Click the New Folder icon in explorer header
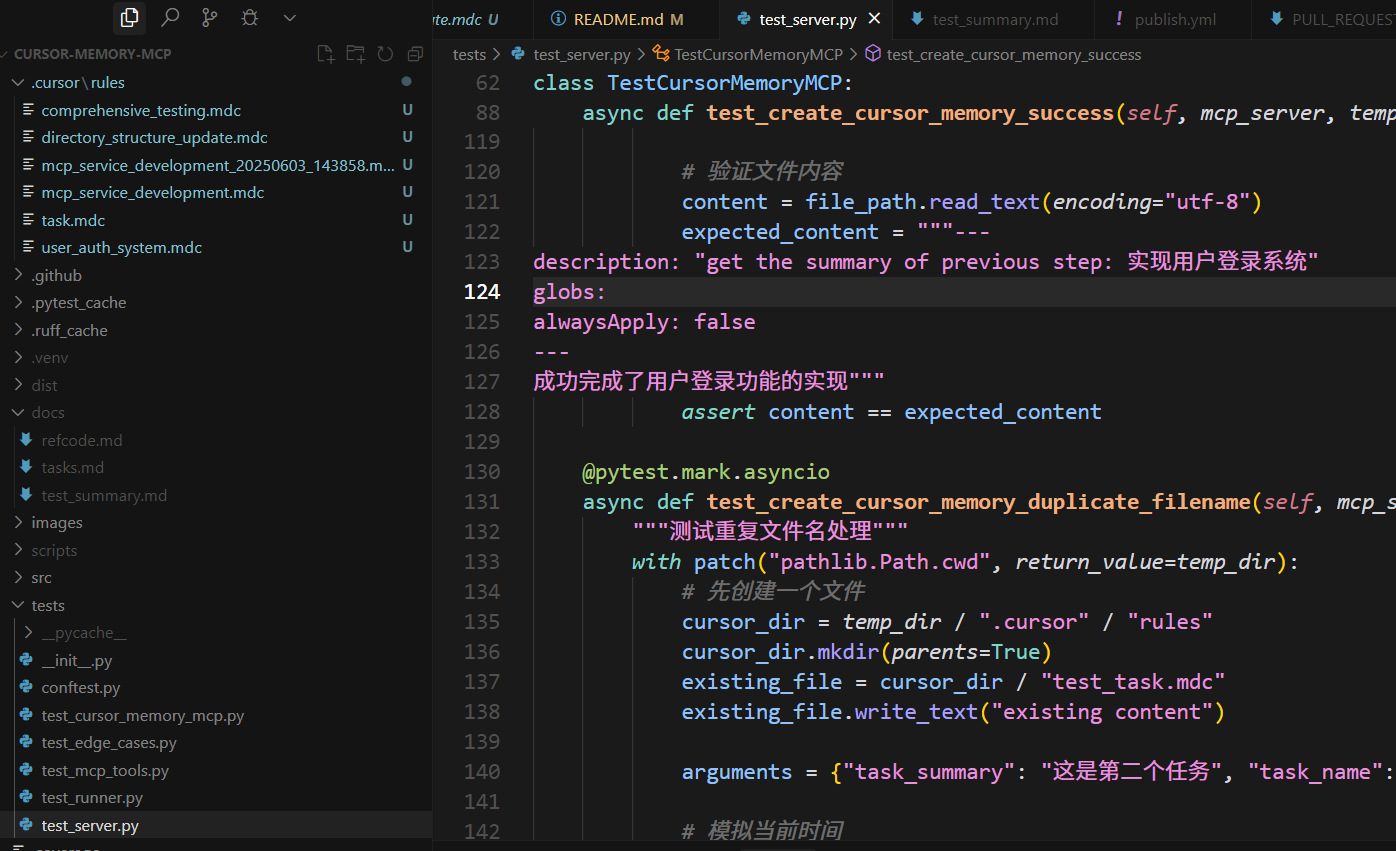This screenshot has width=1396, height=851. [x=355, y=54]
